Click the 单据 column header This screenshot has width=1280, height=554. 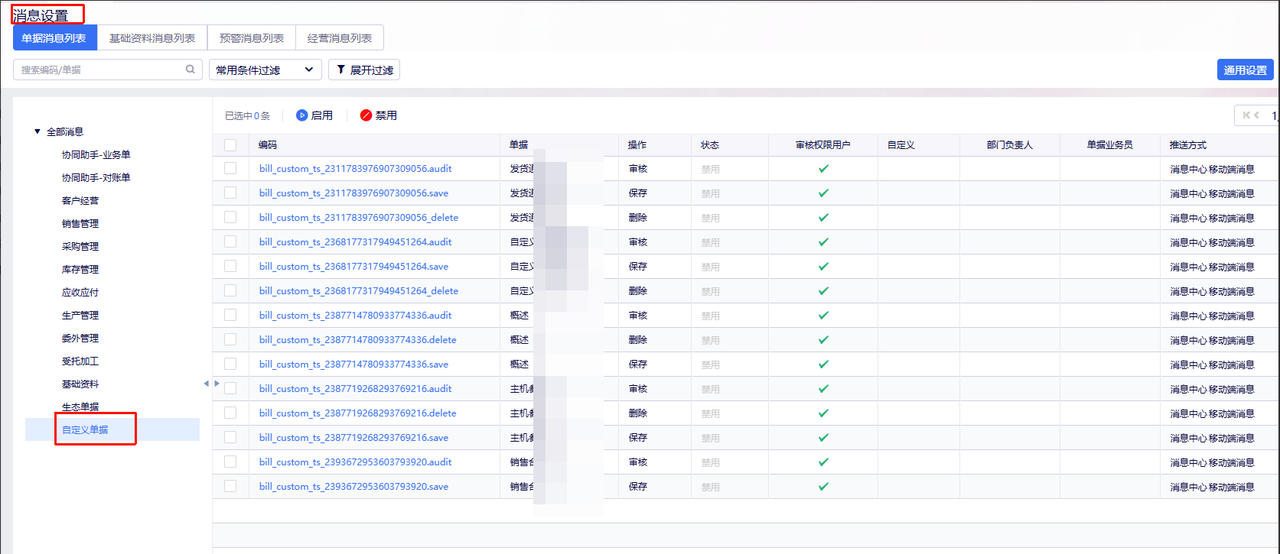[x=518, y=145]
